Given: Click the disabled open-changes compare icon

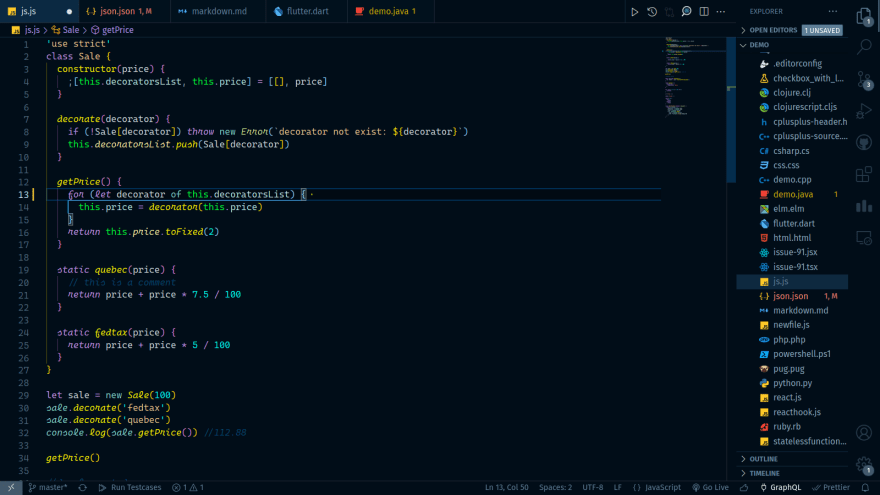Looking at the screenshot, I should (x=669, y=11).
